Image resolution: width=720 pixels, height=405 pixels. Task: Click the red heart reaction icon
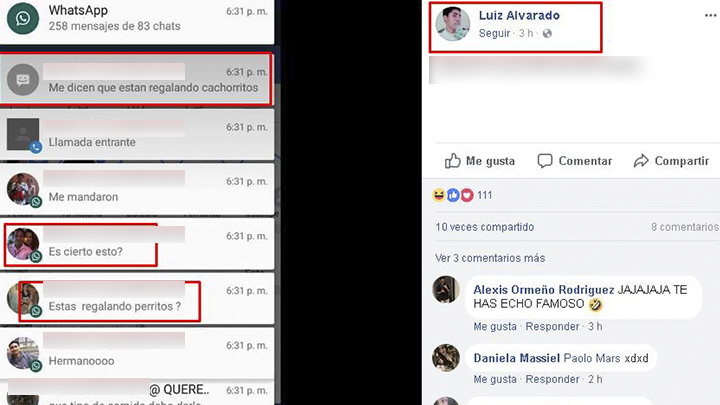tap(467, 196)
